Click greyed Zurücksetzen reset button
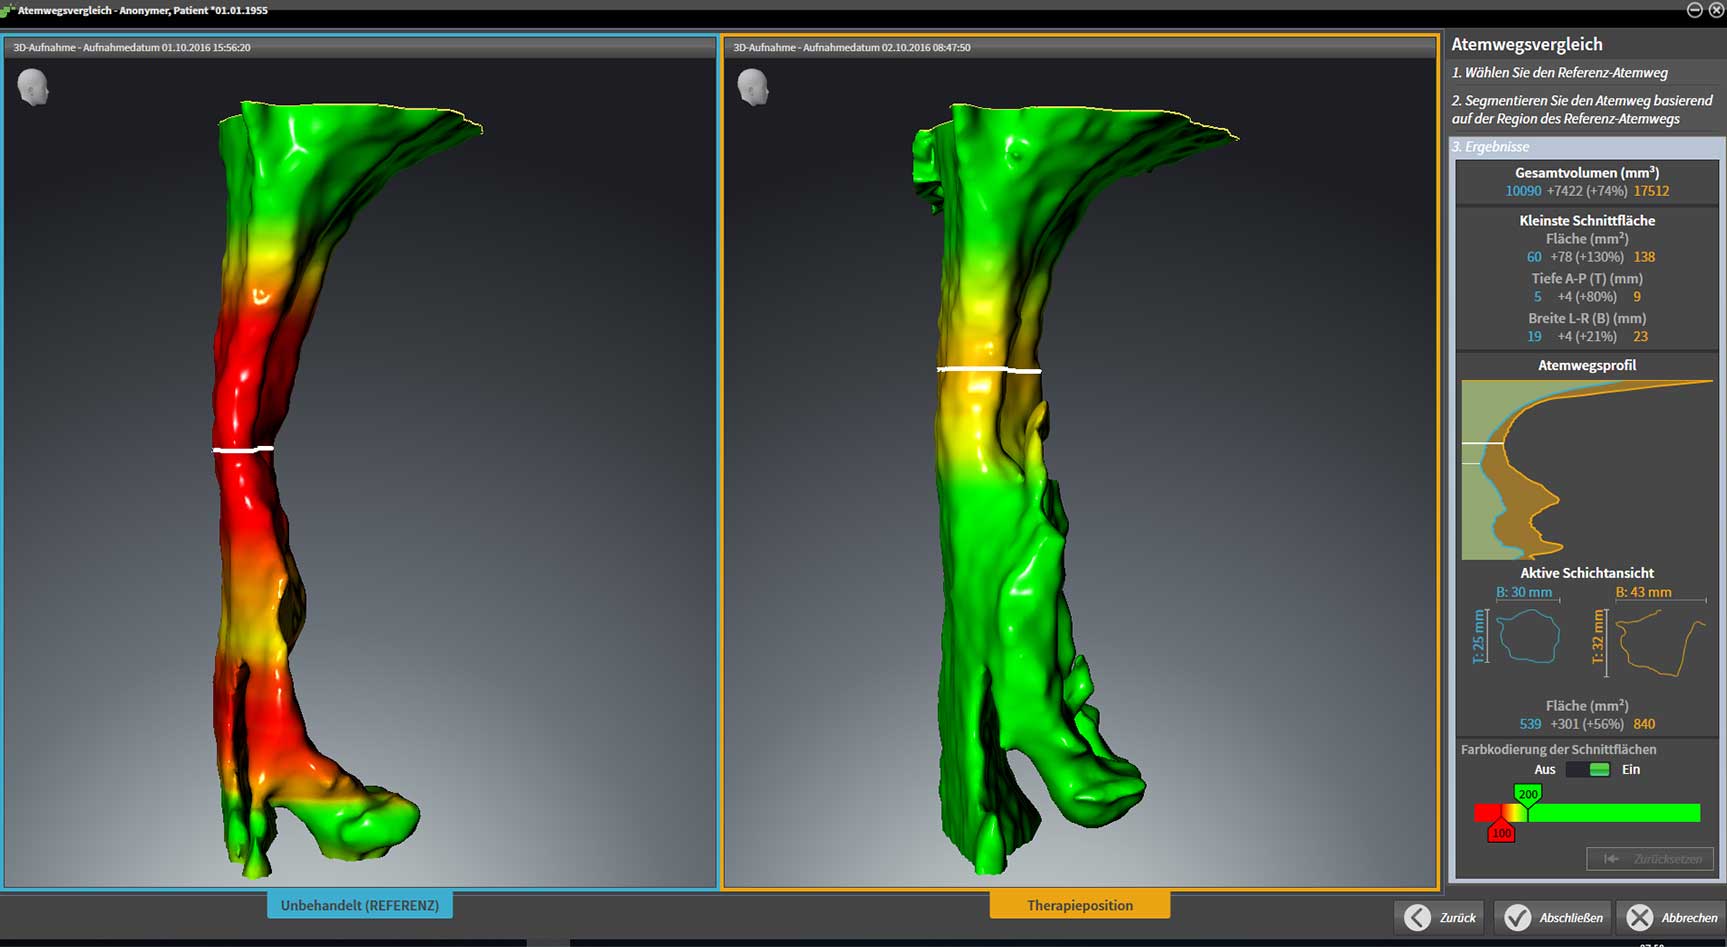Image resolution: width=1727 pixels, height=947 pixels. pyautogui.click(x=1650, y=859)
